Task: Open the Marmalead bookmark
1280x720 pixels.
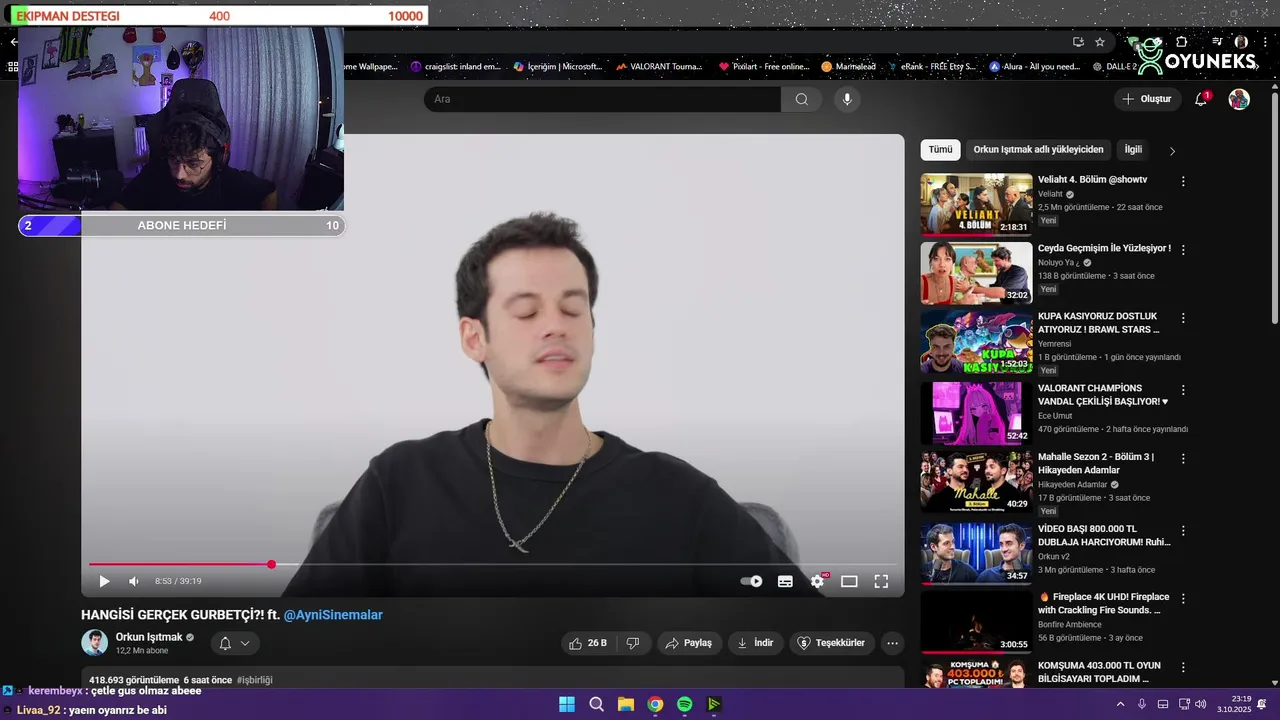Action: [x=848, y=67]
